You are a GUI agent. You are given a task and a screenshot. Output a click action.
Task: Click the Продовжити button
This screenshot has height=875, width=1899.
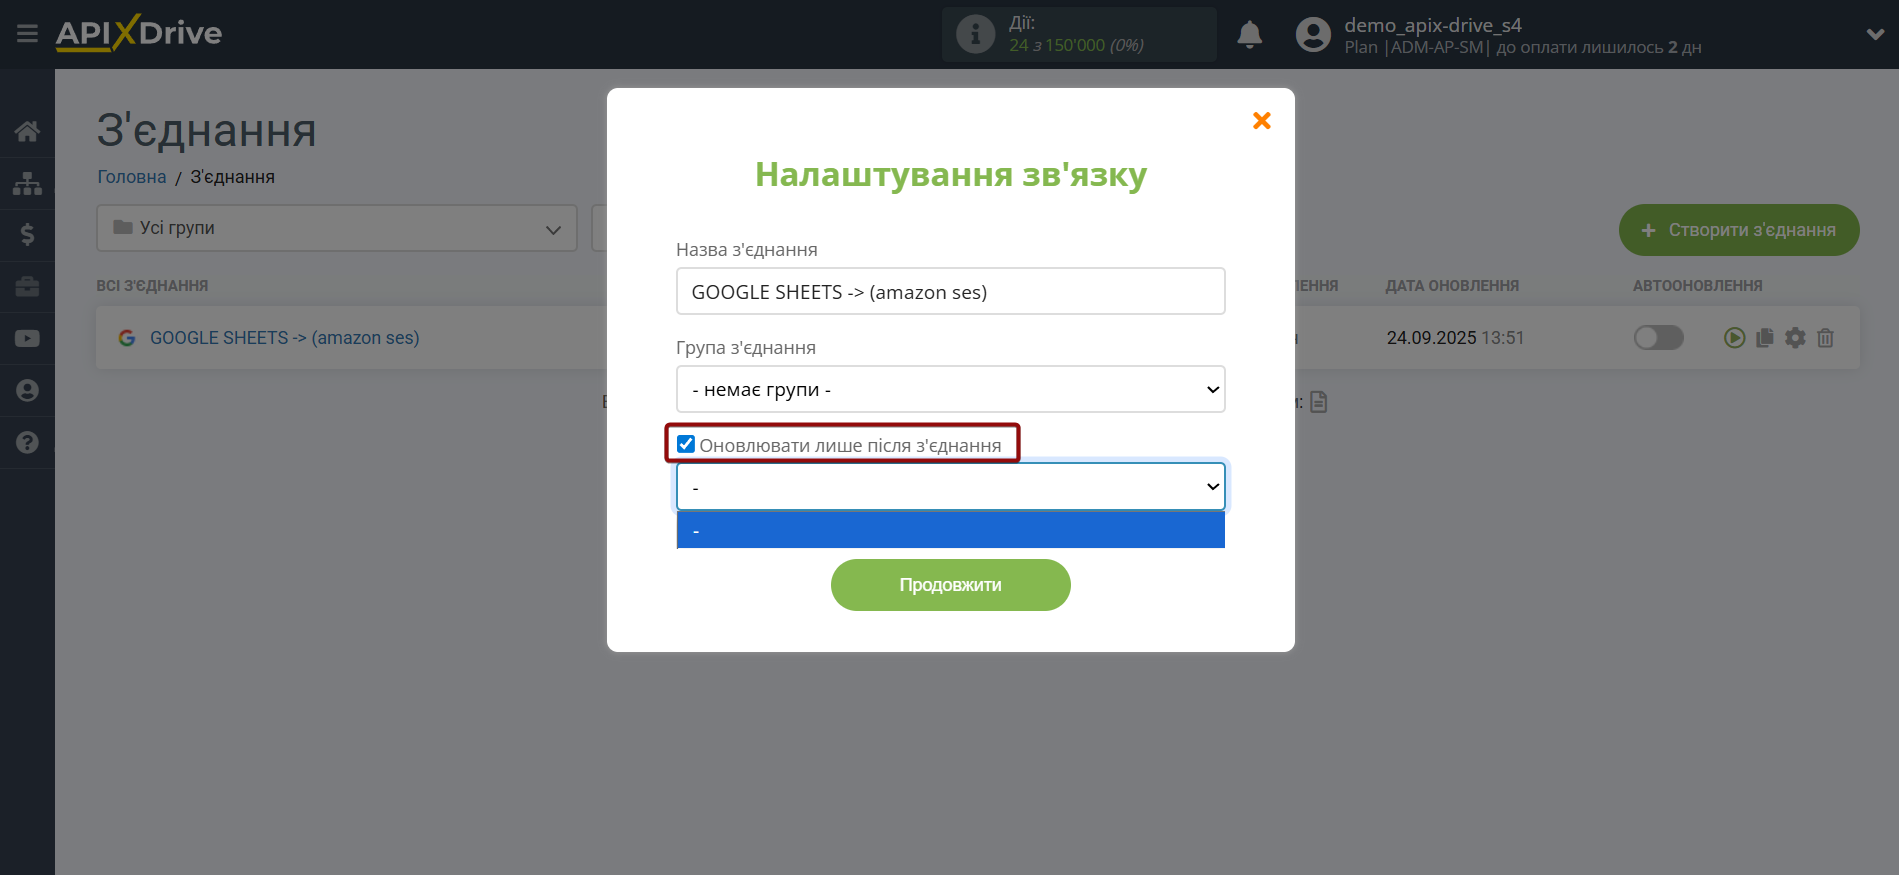(x=951, y=585)
